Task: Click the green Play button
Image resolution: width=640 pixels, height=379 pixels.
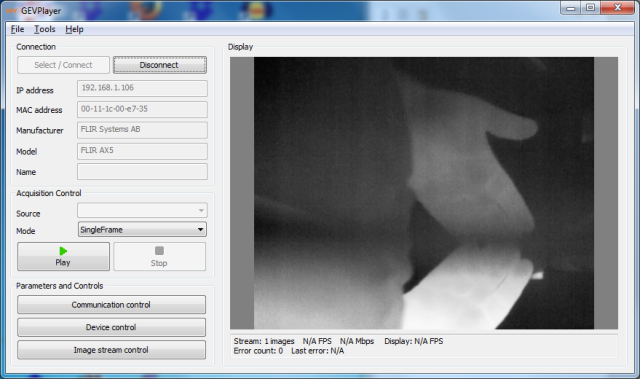Action: click(63, 257)
